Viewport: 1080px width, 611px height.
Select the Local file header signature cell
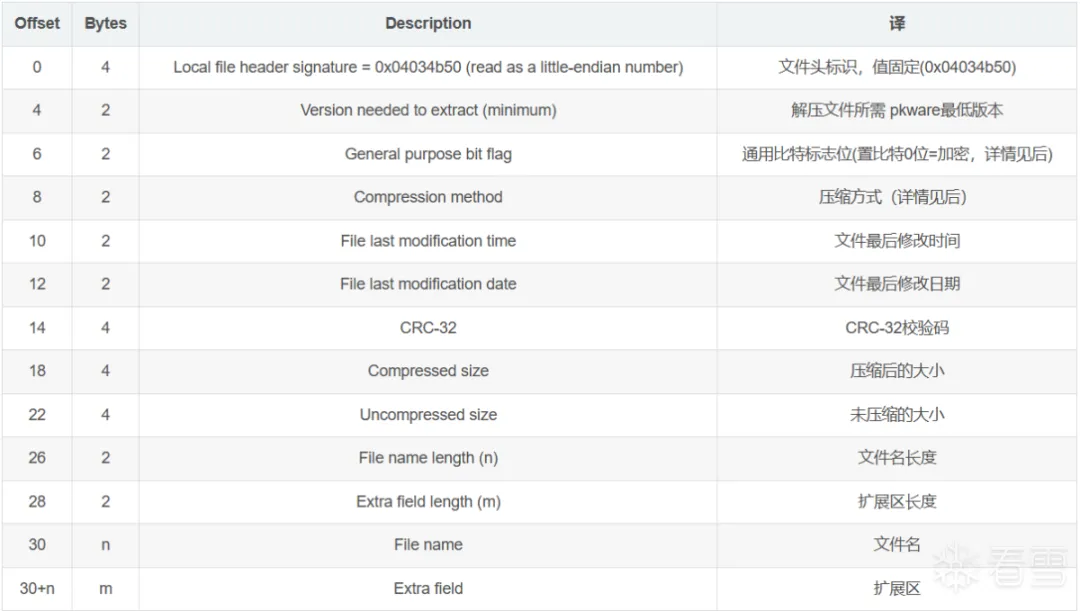(x=428, y=67)
